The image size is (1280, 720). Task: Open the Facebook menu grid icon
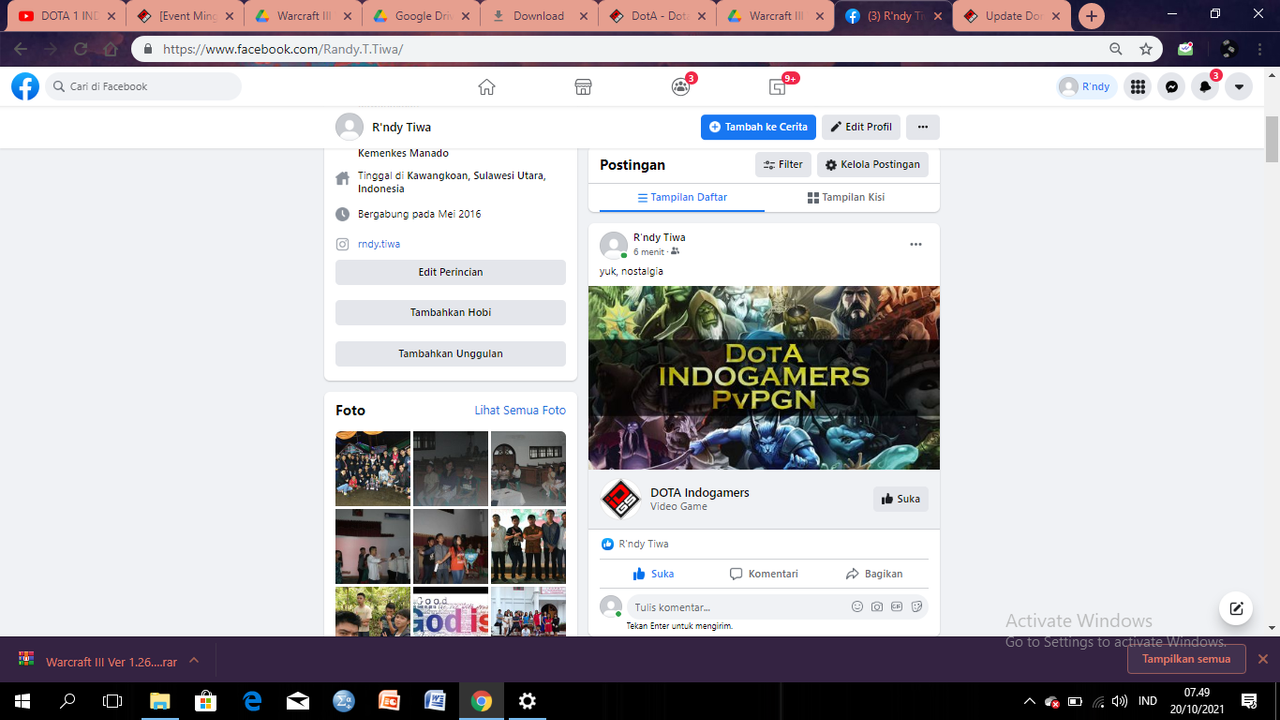click(x=1138, y=87)
